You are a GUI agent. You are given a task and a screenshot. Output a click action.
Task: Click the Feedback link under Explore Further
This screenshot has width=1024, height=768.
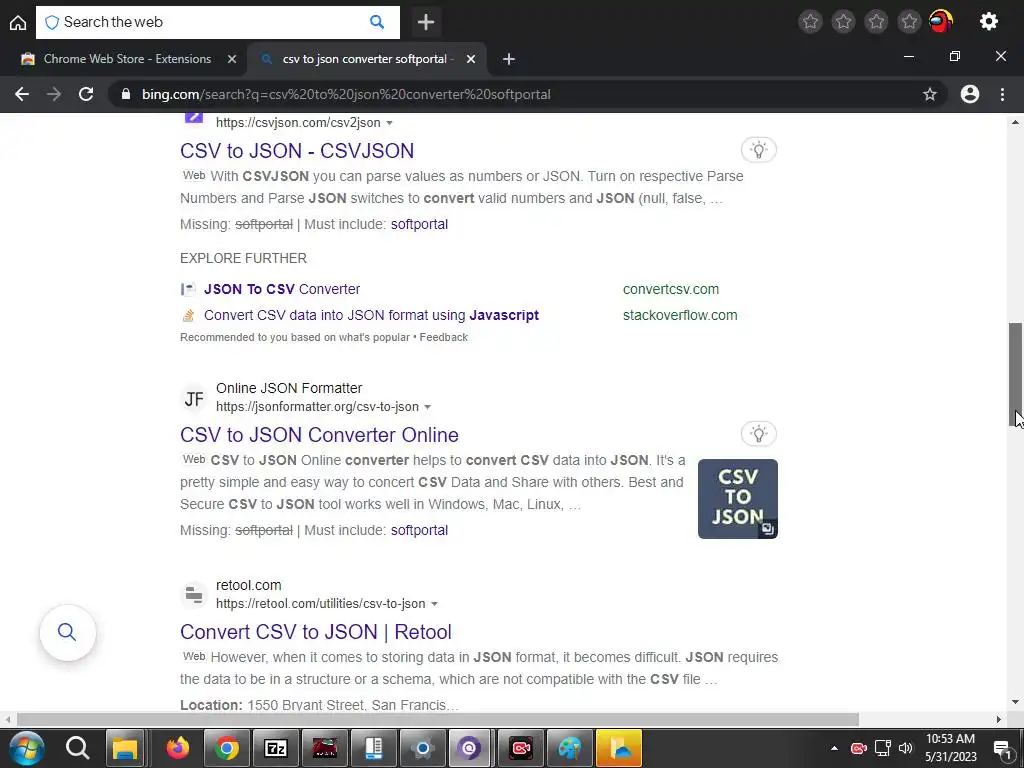pos(443,338)
